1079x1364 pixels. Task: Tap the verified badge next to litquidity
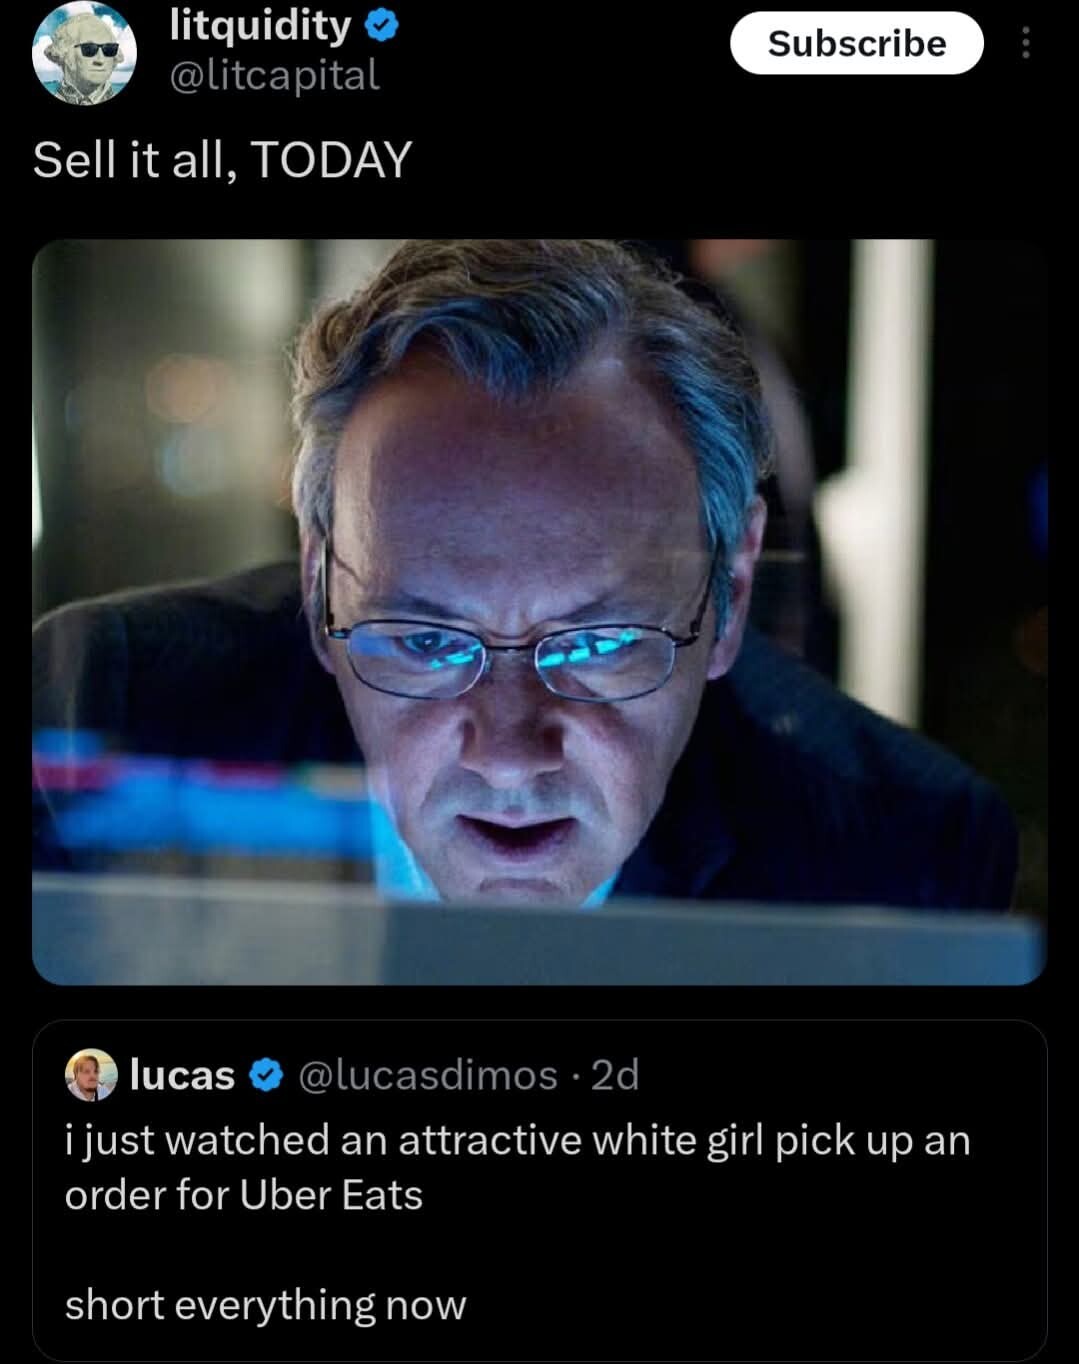click(x=382, y=27)
